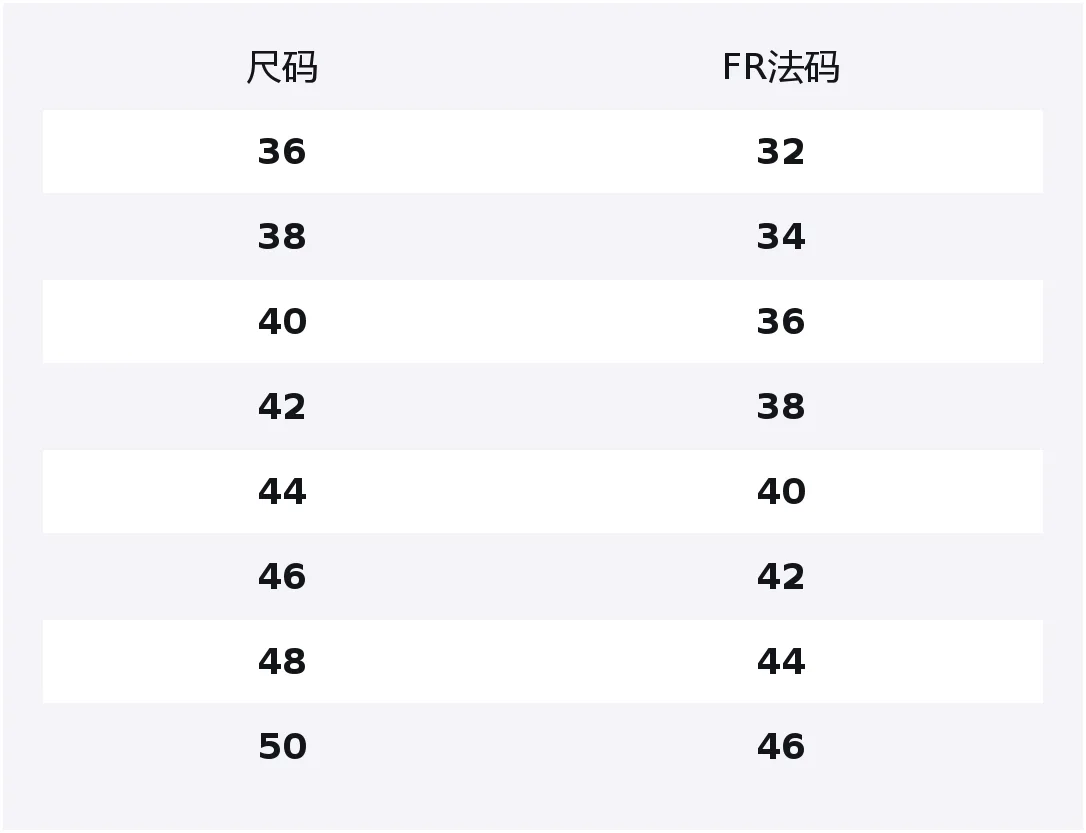Click FR法码 value 40
Screen dimensions: 1086x833
[x=780, y=492]
